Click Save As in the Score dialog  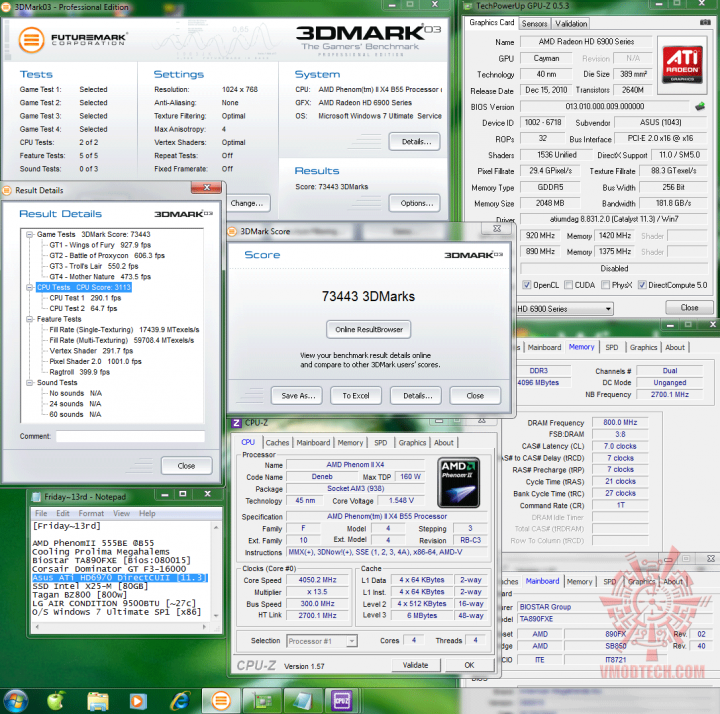click(297, 396)
